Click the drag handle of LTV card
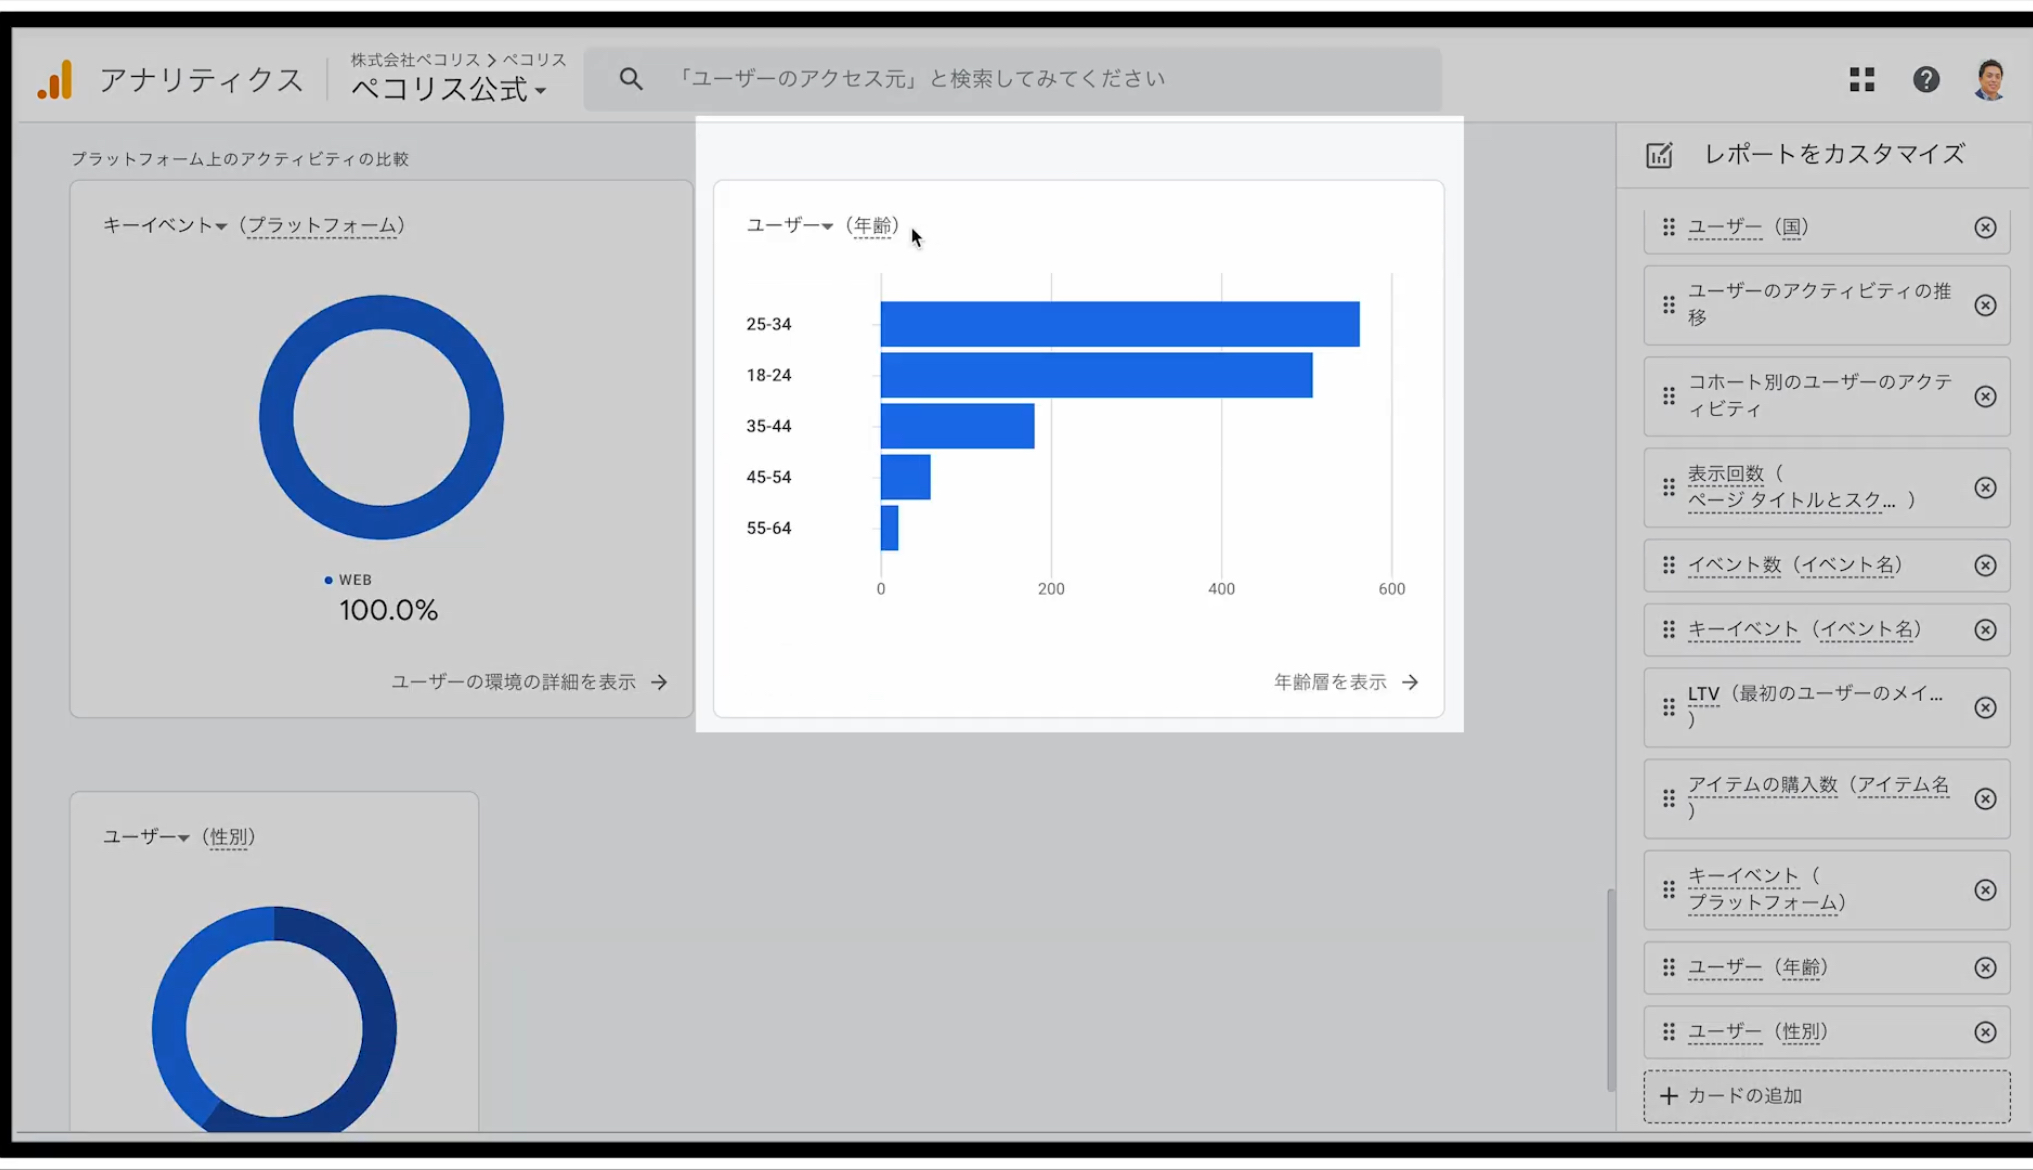The height and width of the screenshot is (1170, 2033). (x=1668, y=708)
